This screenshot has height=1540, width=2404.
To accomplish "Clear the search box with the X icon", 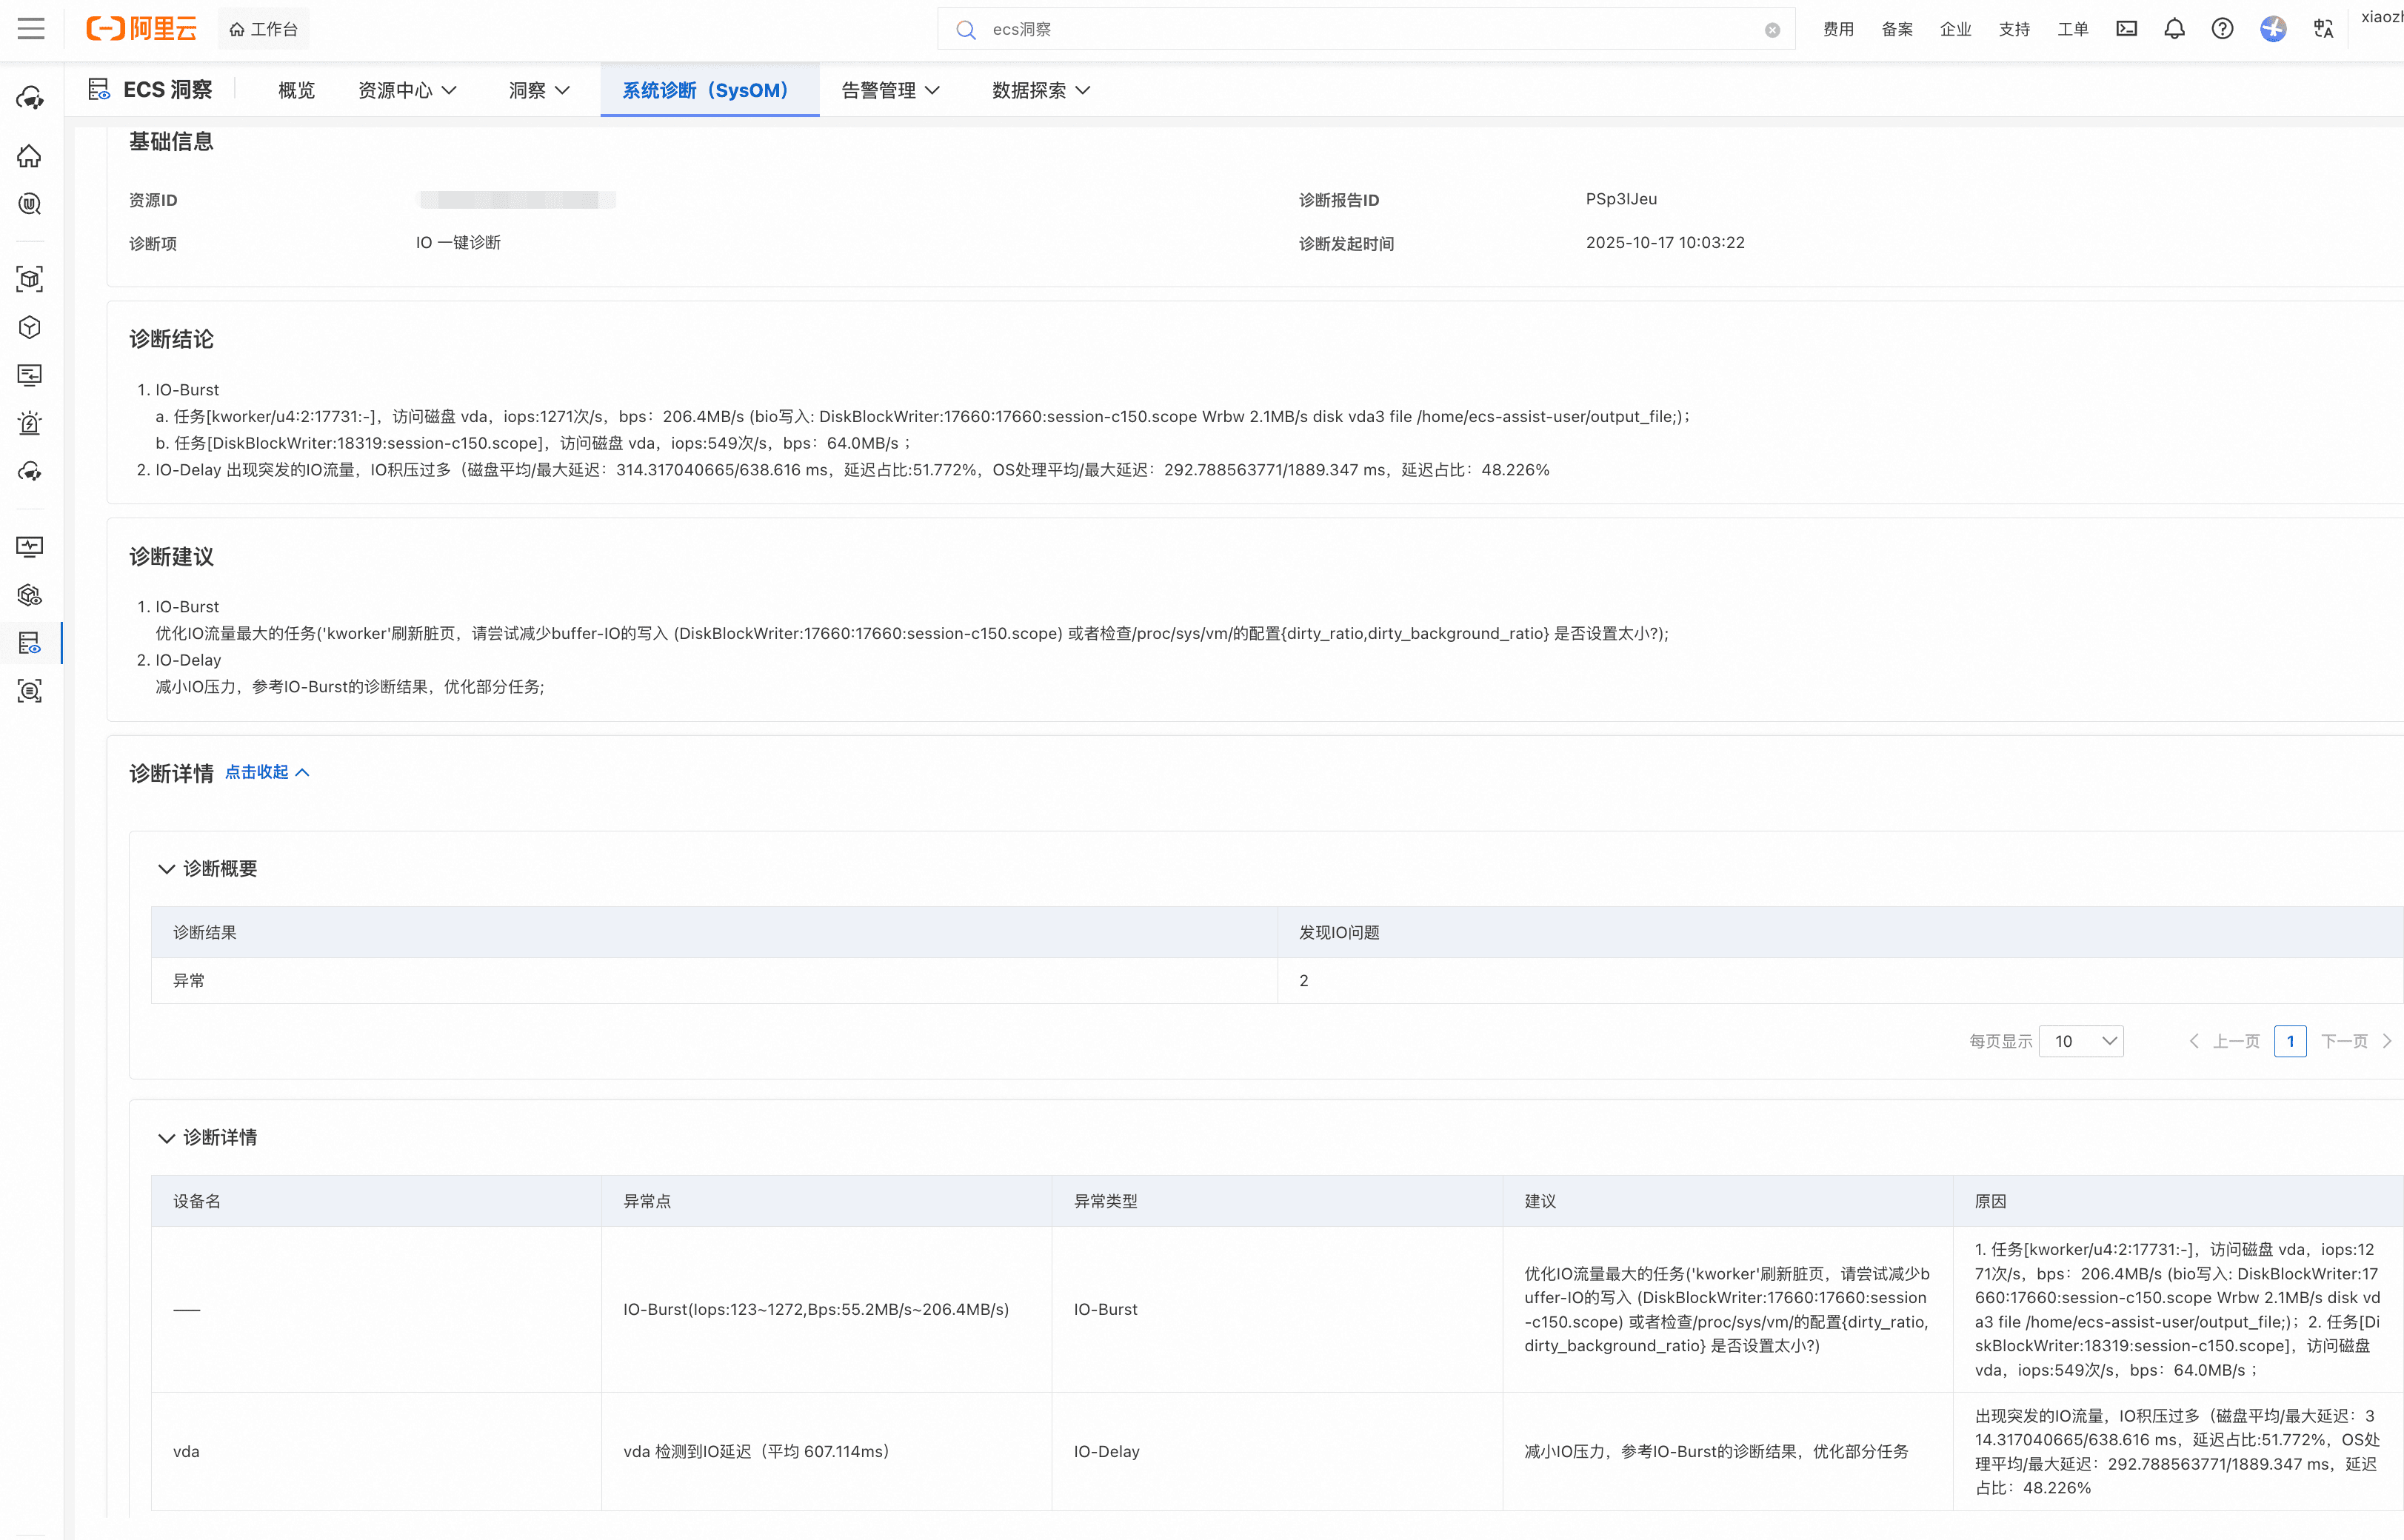I will click(x=1772, y=30).
